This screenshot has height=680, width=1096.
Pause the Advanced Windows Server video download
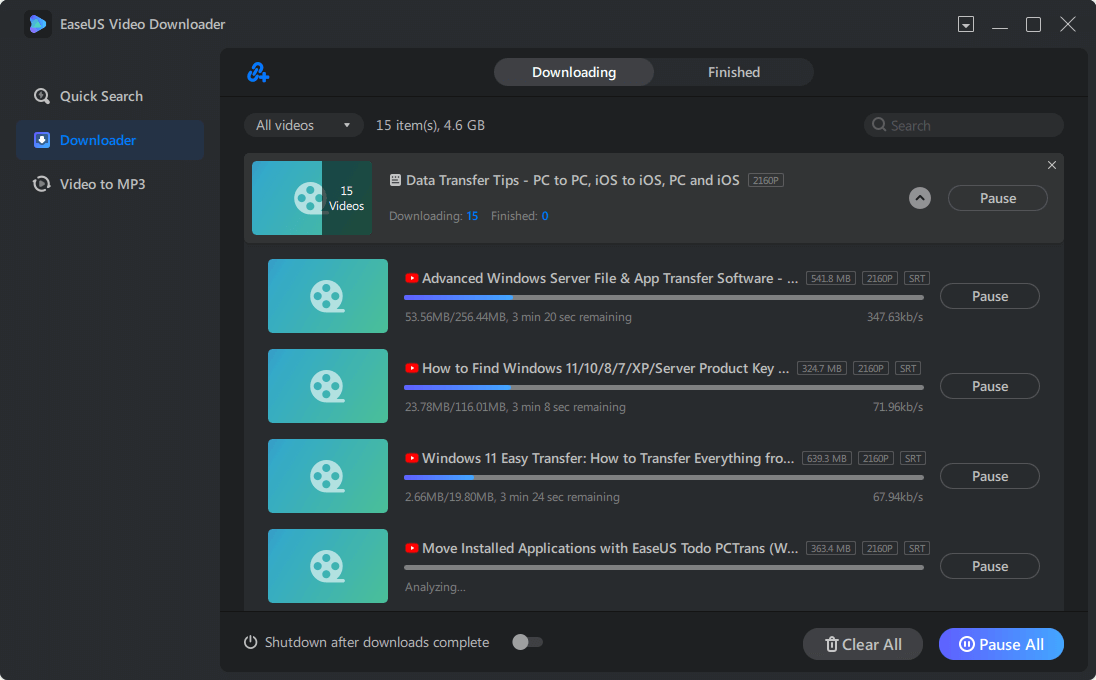(x=989, y=296)
